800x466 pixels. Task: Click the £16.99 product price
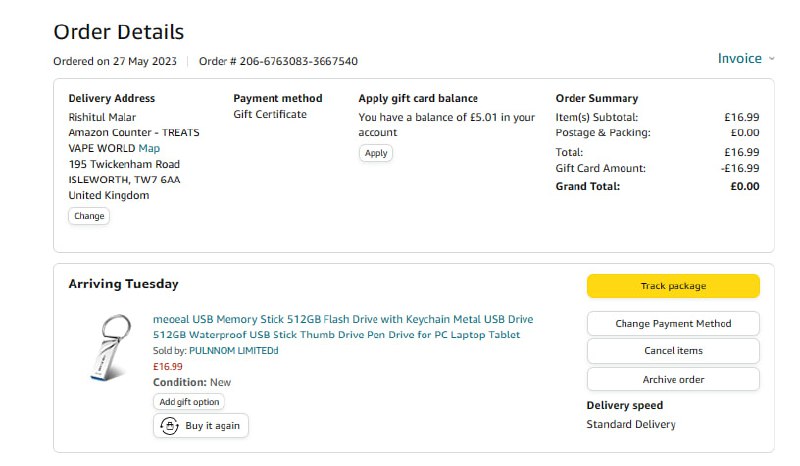pyautogui.click(x=167, y=366)
